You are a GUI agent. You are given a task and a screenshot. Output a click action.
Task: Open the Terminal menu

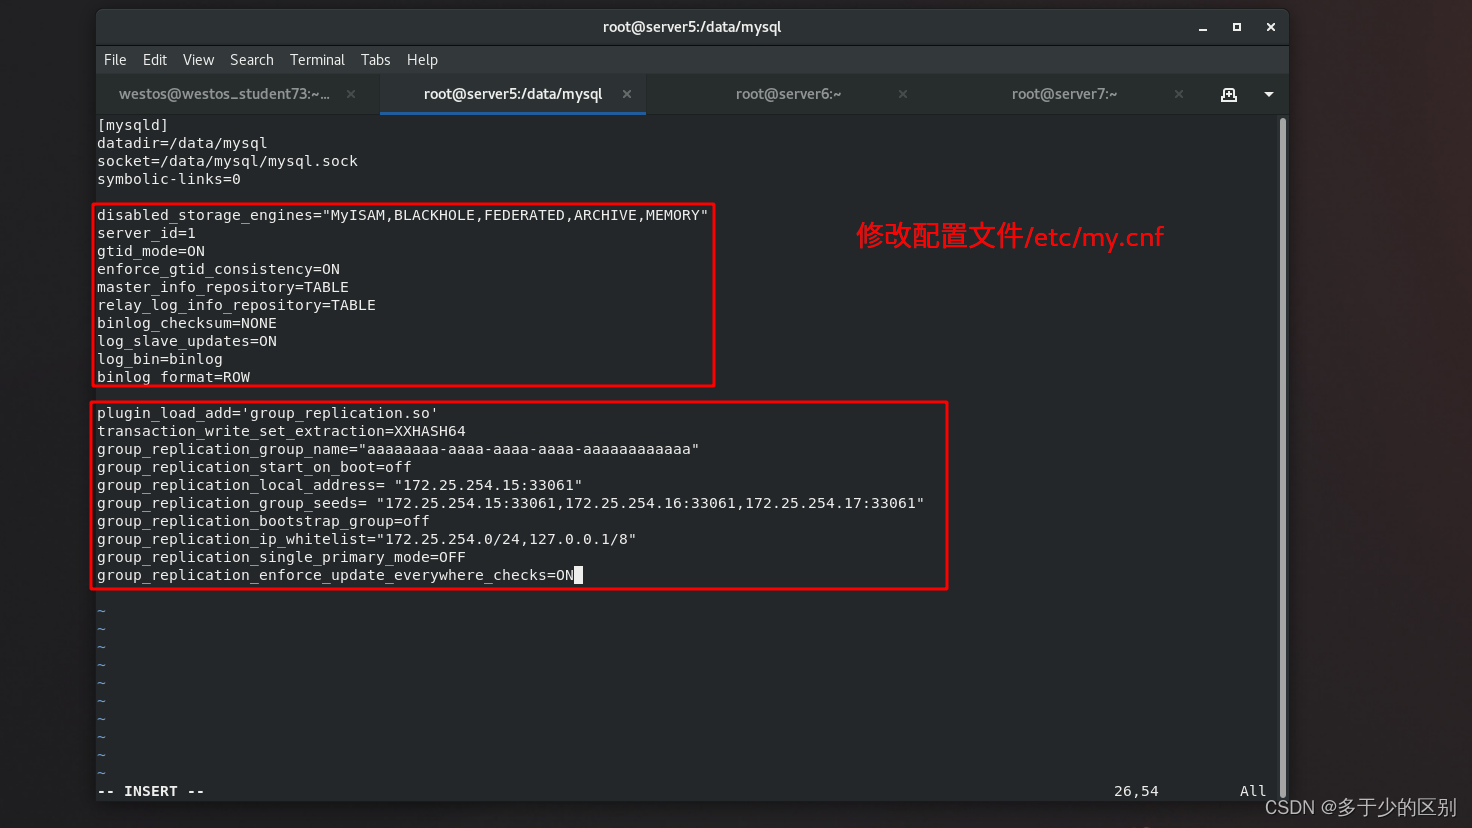point(317,60)
